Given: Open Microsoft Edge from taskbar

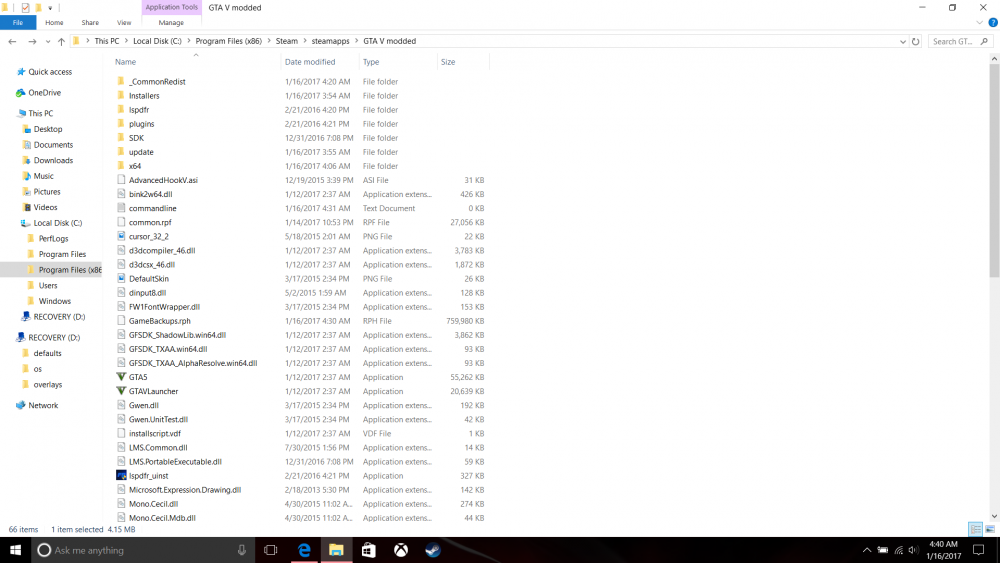Looking at the screenshot, I should coord(304,550).
